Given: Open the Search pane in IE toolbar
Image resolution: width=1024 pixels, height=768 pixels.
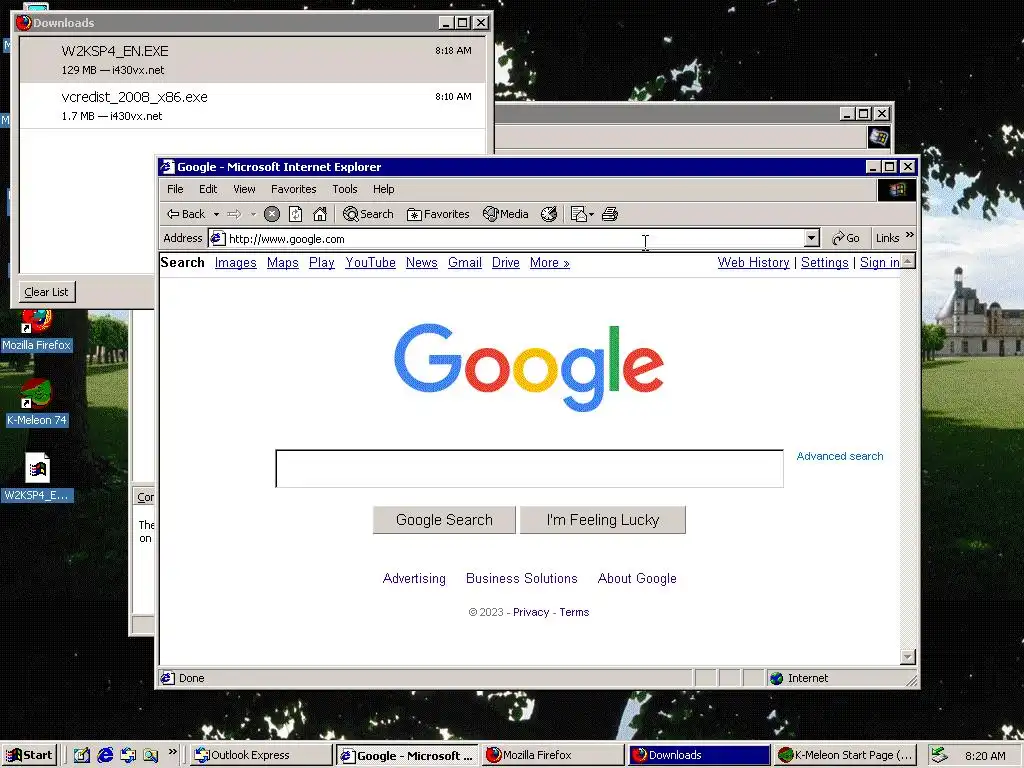Looking at the screenshot, I should click(x=368, y=214).
